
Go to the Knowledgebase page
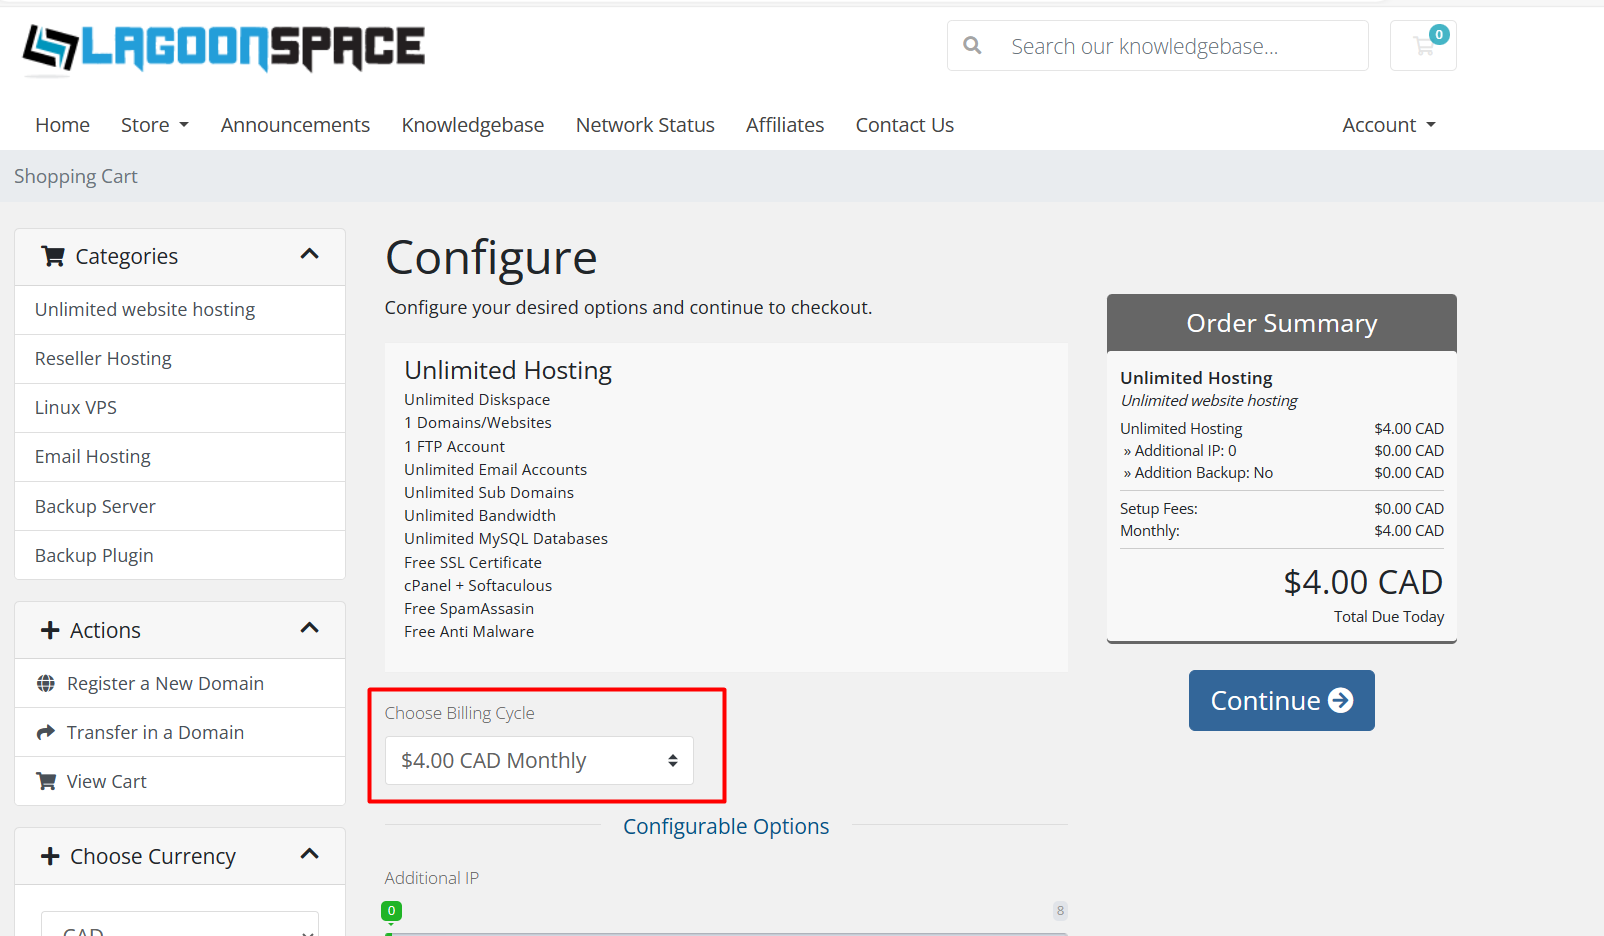(473, 125)
